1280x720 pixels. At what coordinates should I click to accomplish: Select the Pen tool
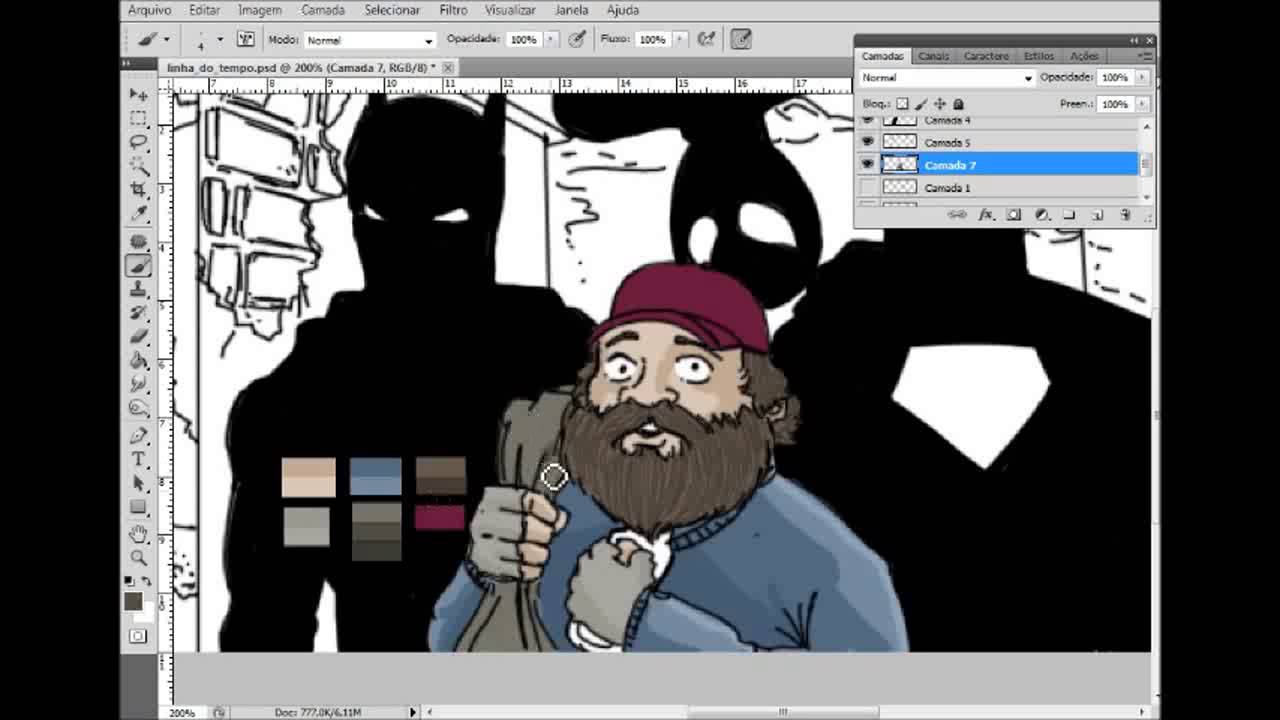138,436
